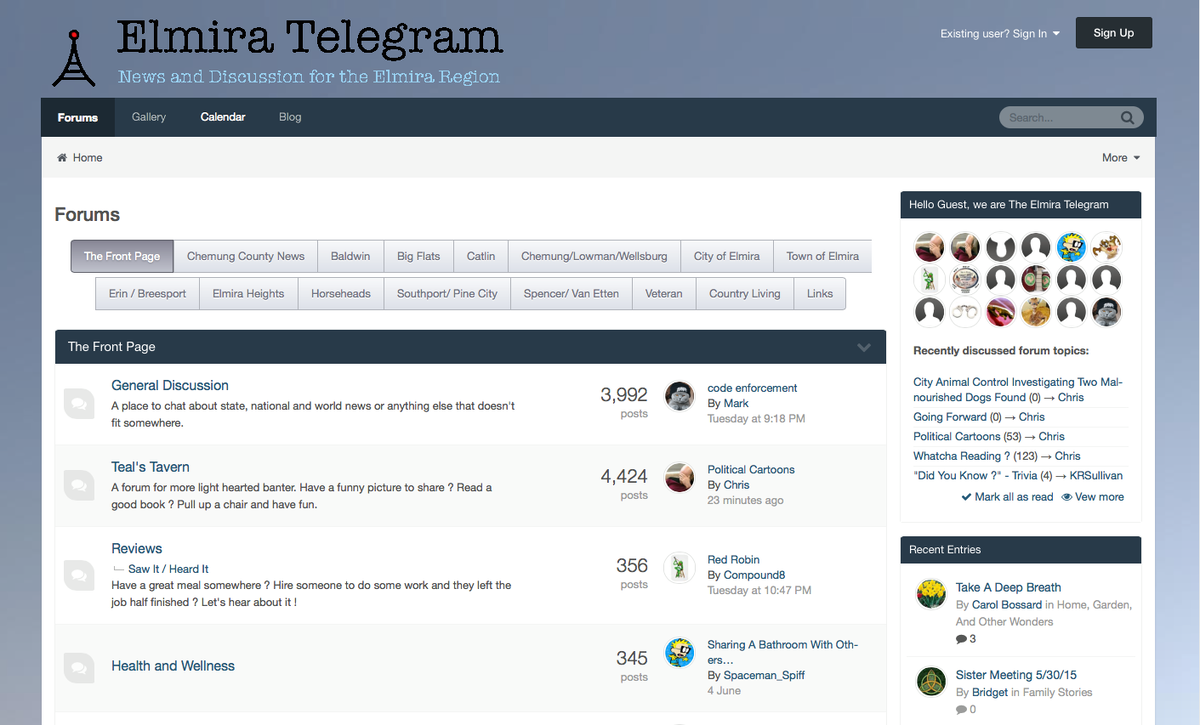Screen dimensions: 1200x725
Task: Click the Elmira Telegram tower logo
Action: [74, 58]
